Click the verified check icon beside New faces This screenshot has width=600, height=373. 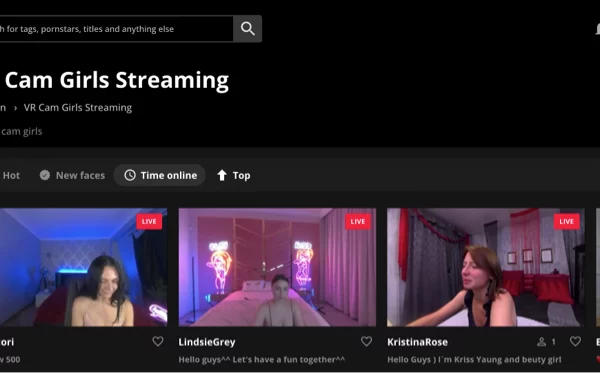45,175
